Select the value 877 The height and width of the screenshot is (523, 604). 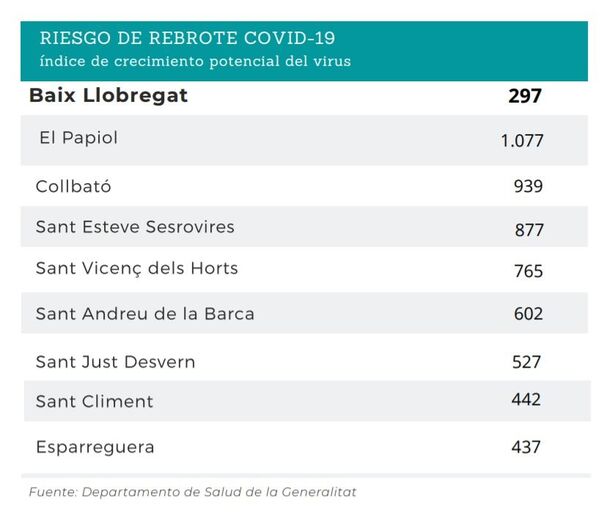click(x=529, y=230)
